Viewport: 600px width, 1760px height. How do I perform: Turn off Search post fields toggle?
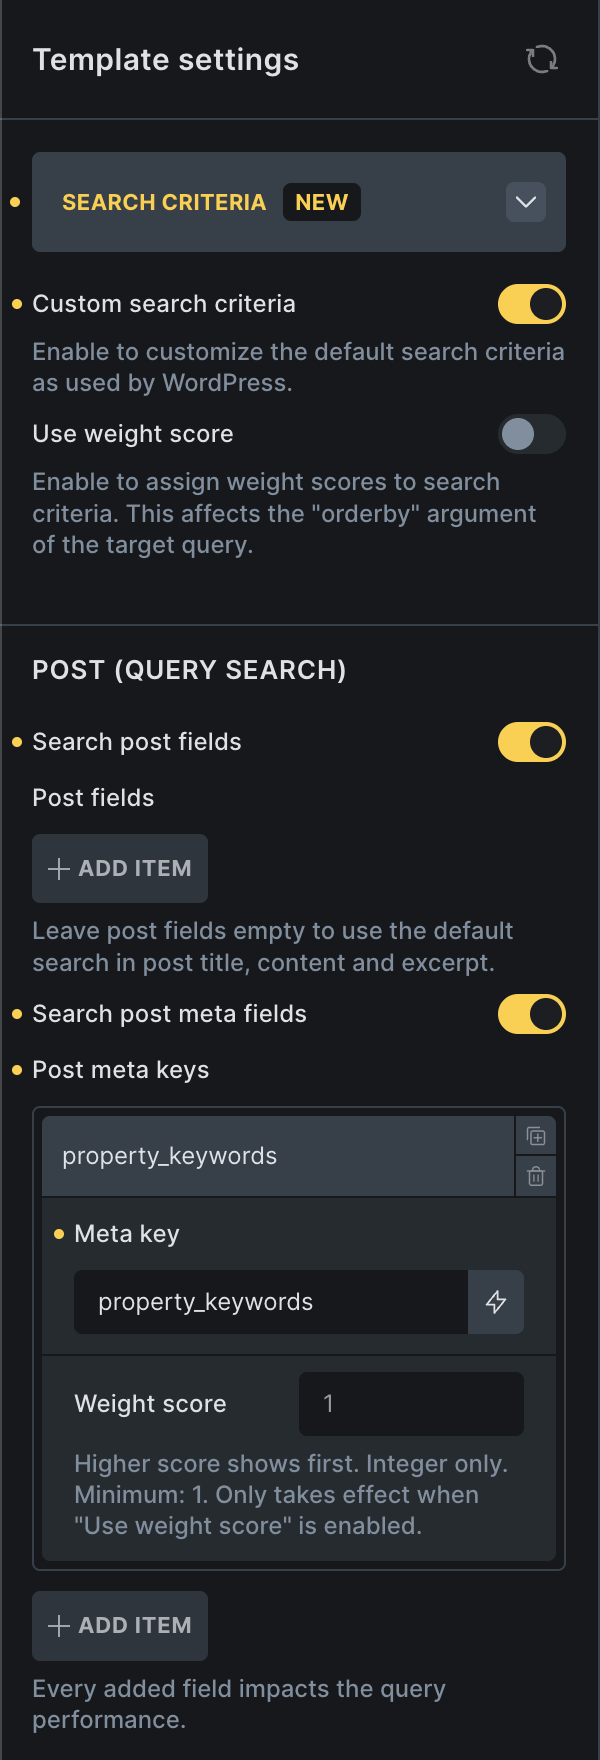[532, 742]
